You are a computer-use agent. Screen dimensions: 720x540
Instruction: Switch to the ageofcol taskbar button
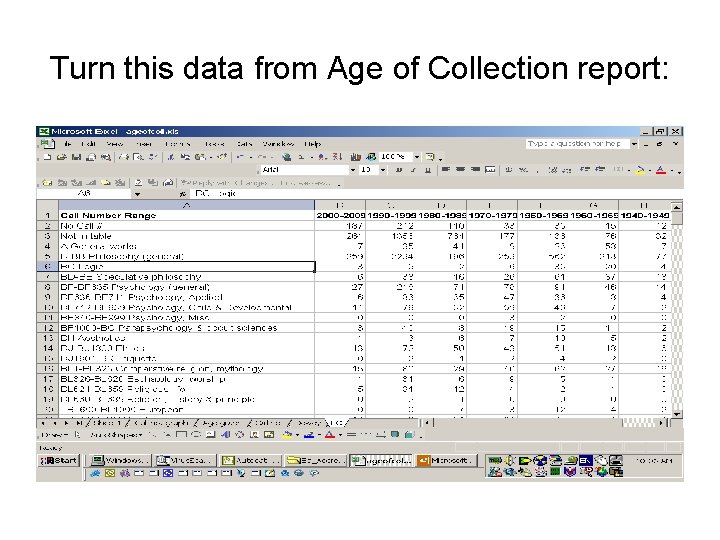381,461
